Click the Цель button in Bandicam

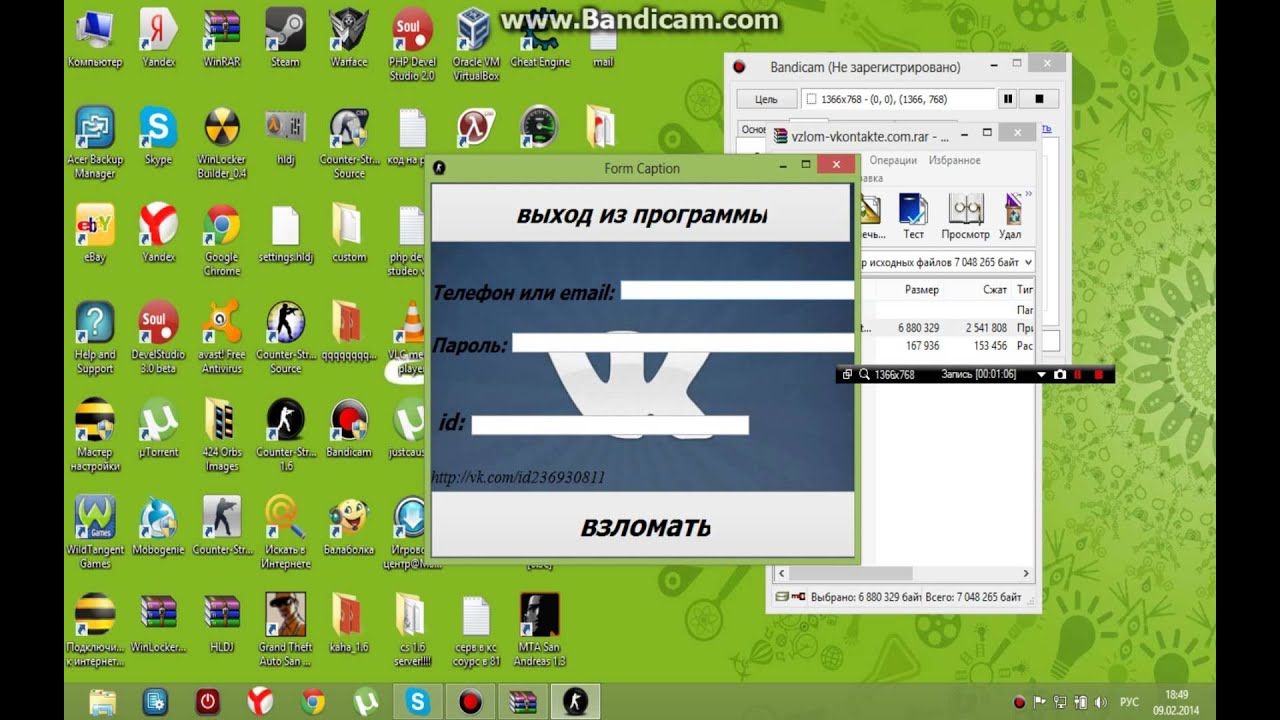coord(766,99)
